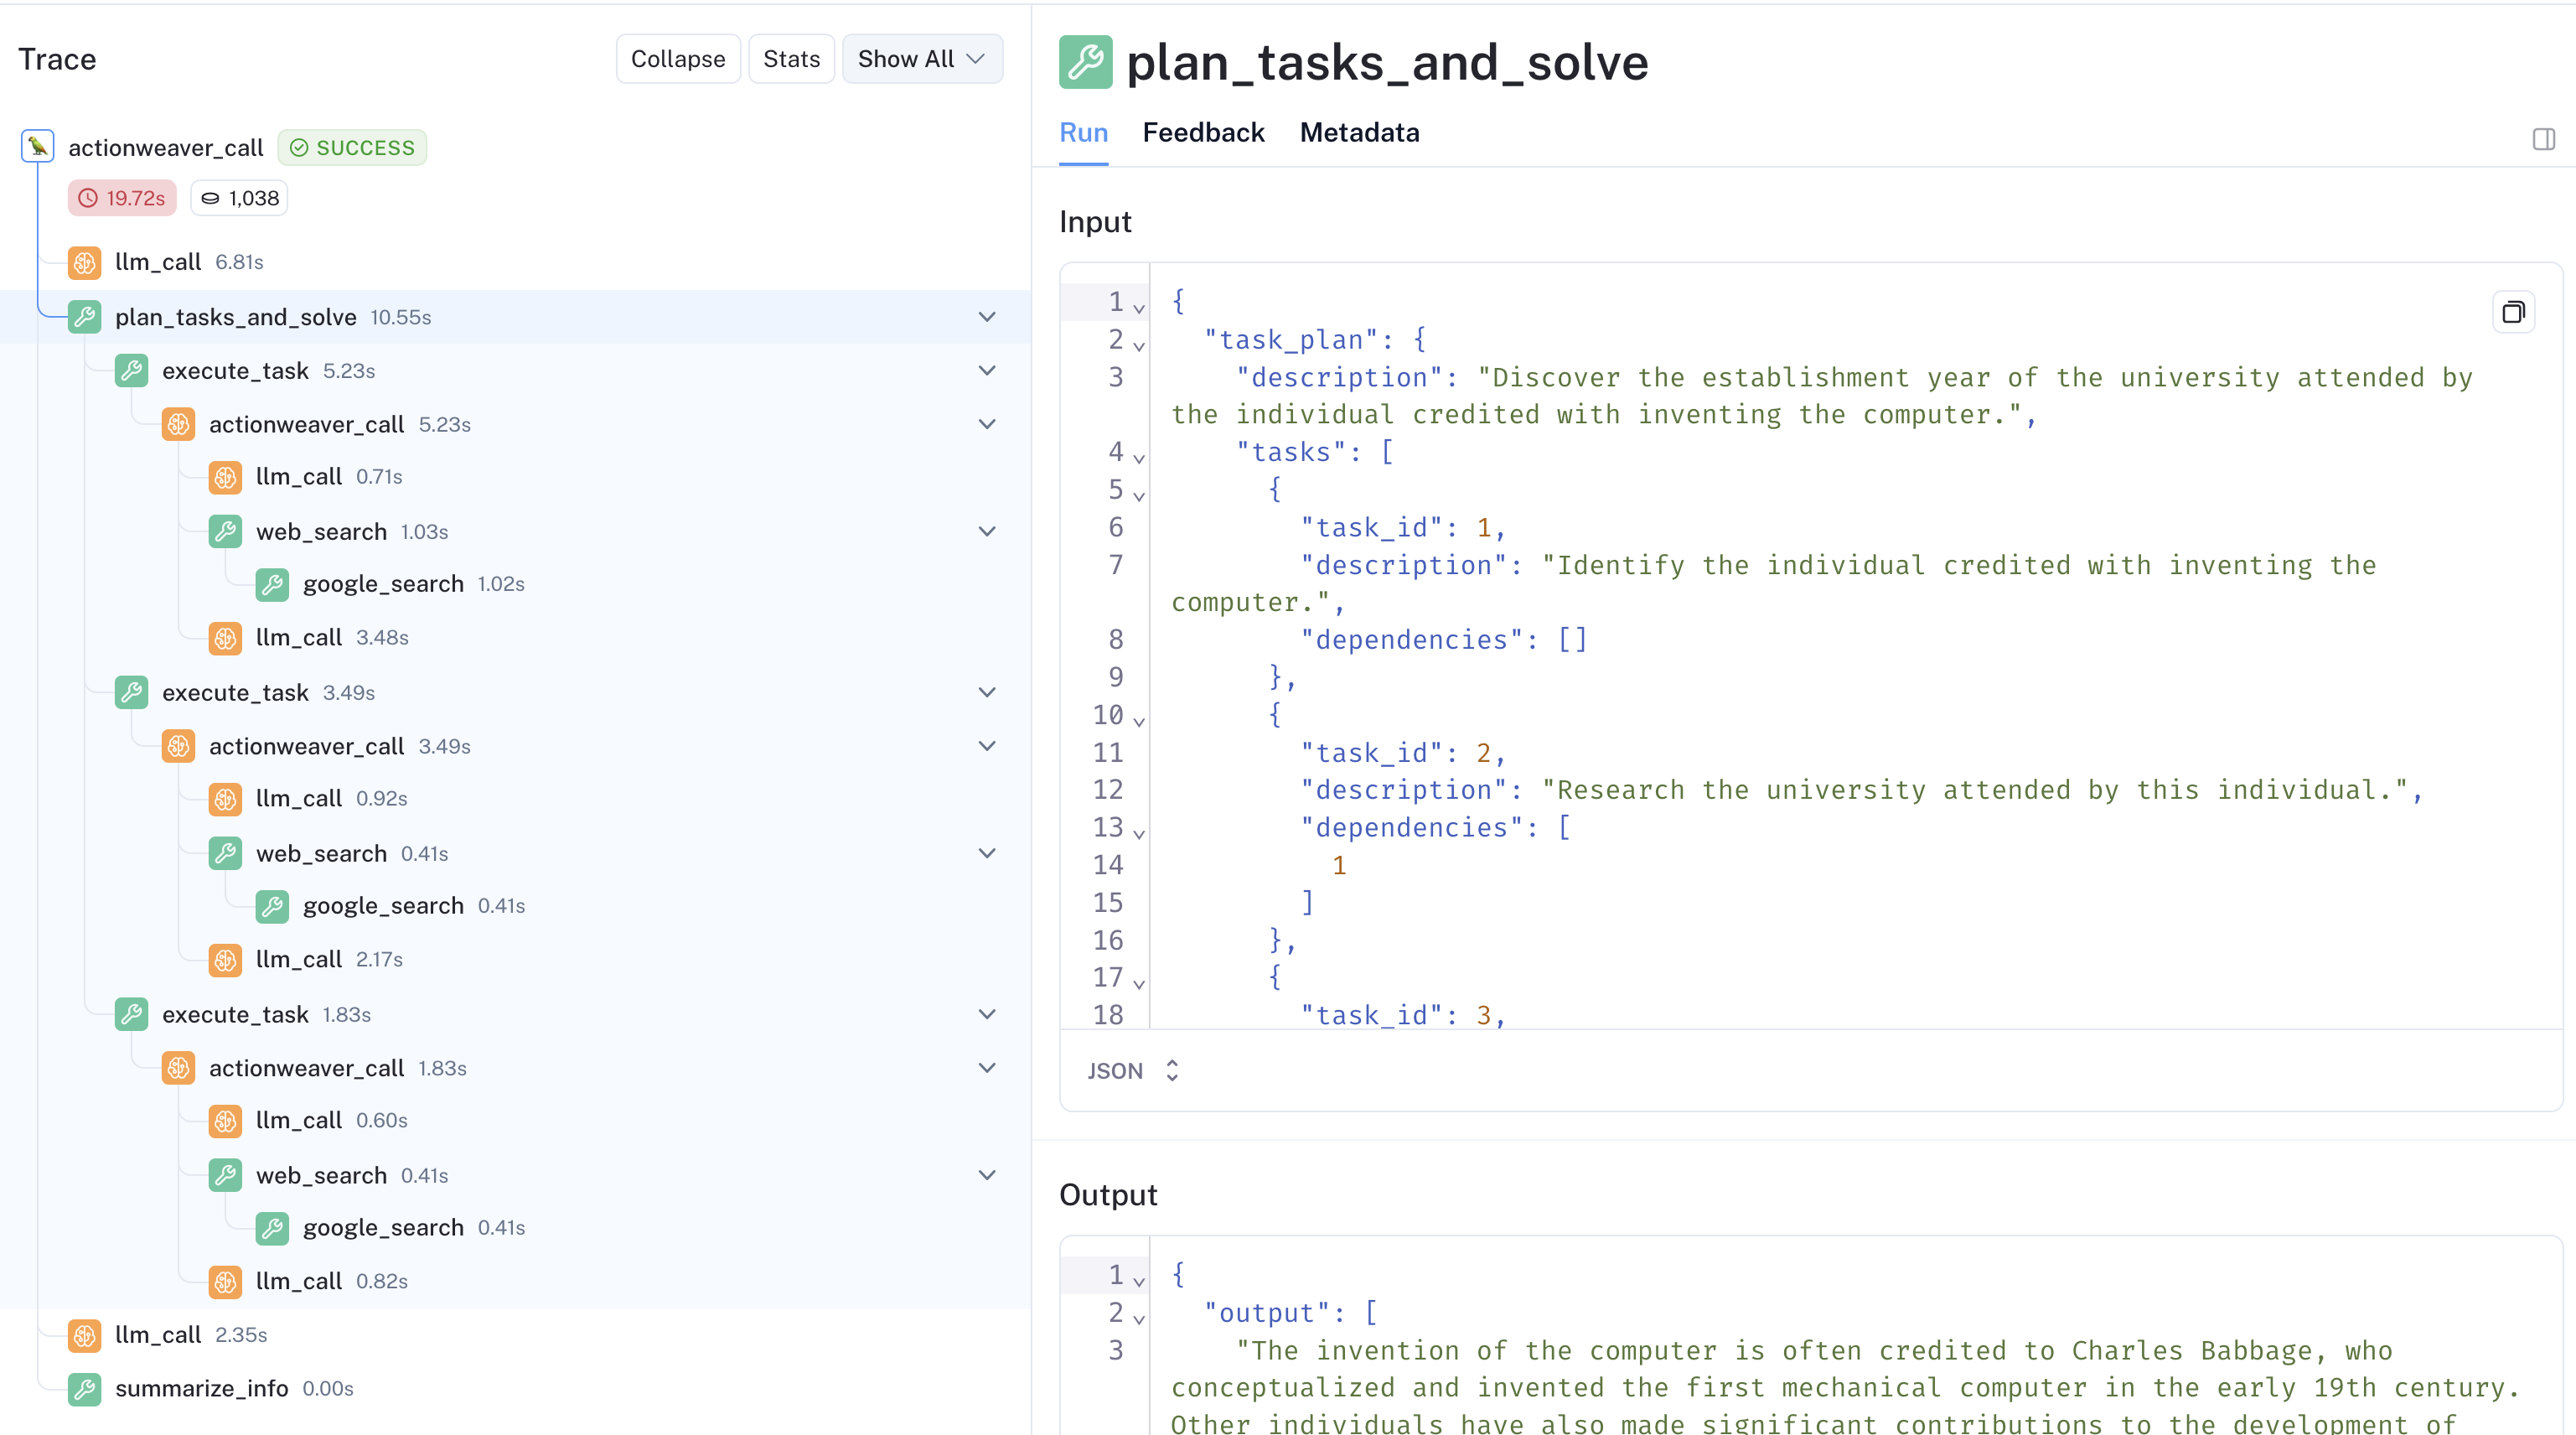Select the llm_call 3.48s row
Viewport: 2576px width, 1435px height.
tap(515, 638)
